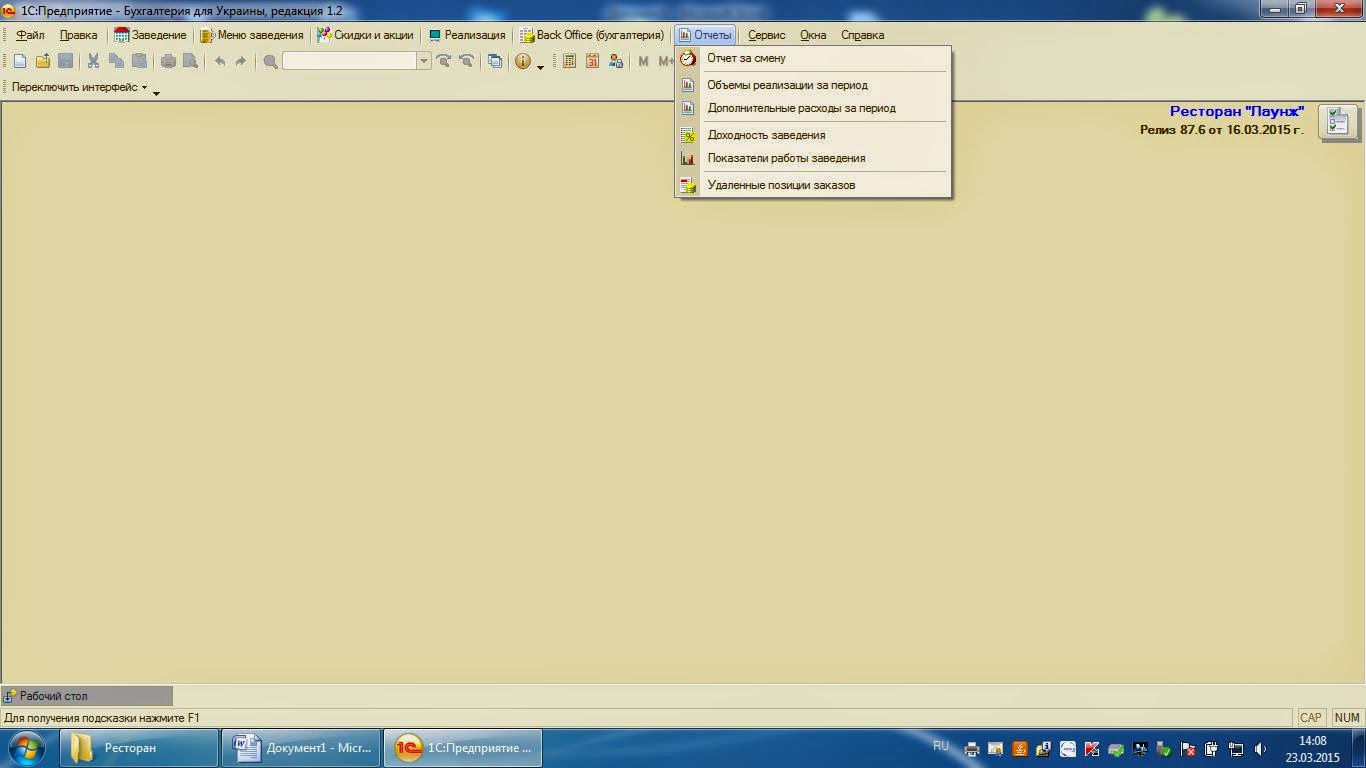The image size is (1366, 768).
Task: Click the RU language indicator
Action: pos(941,746)
